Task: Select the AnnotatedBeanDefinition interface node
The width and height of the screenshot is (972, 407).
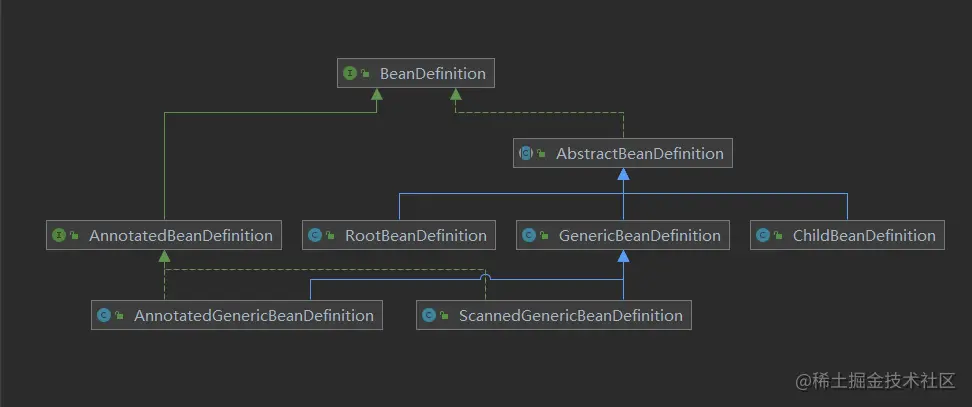Action: pos(164,235)
